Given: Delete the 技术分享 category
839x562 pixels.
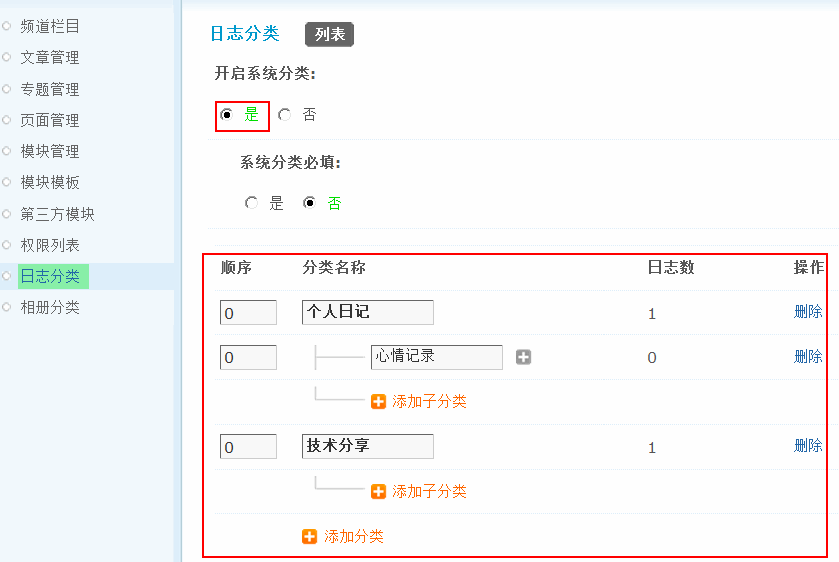Looking at the screenshot, I should [808, 446].
